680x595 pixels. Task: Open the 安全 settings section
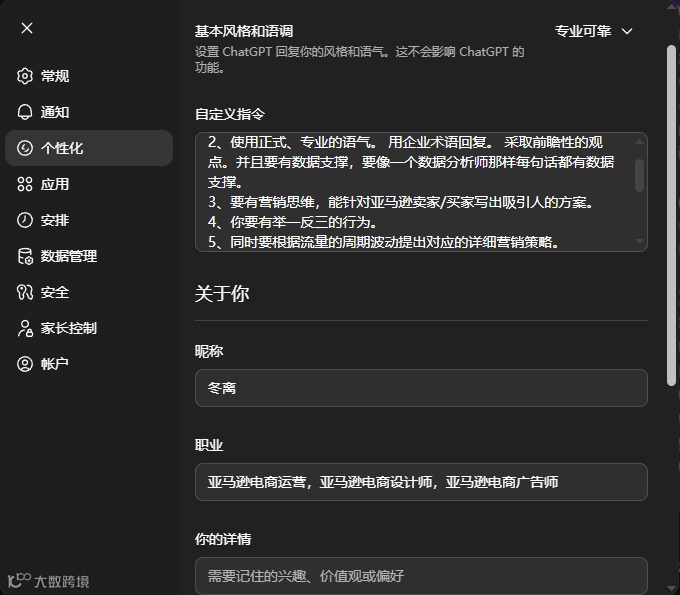click(89, 292)
